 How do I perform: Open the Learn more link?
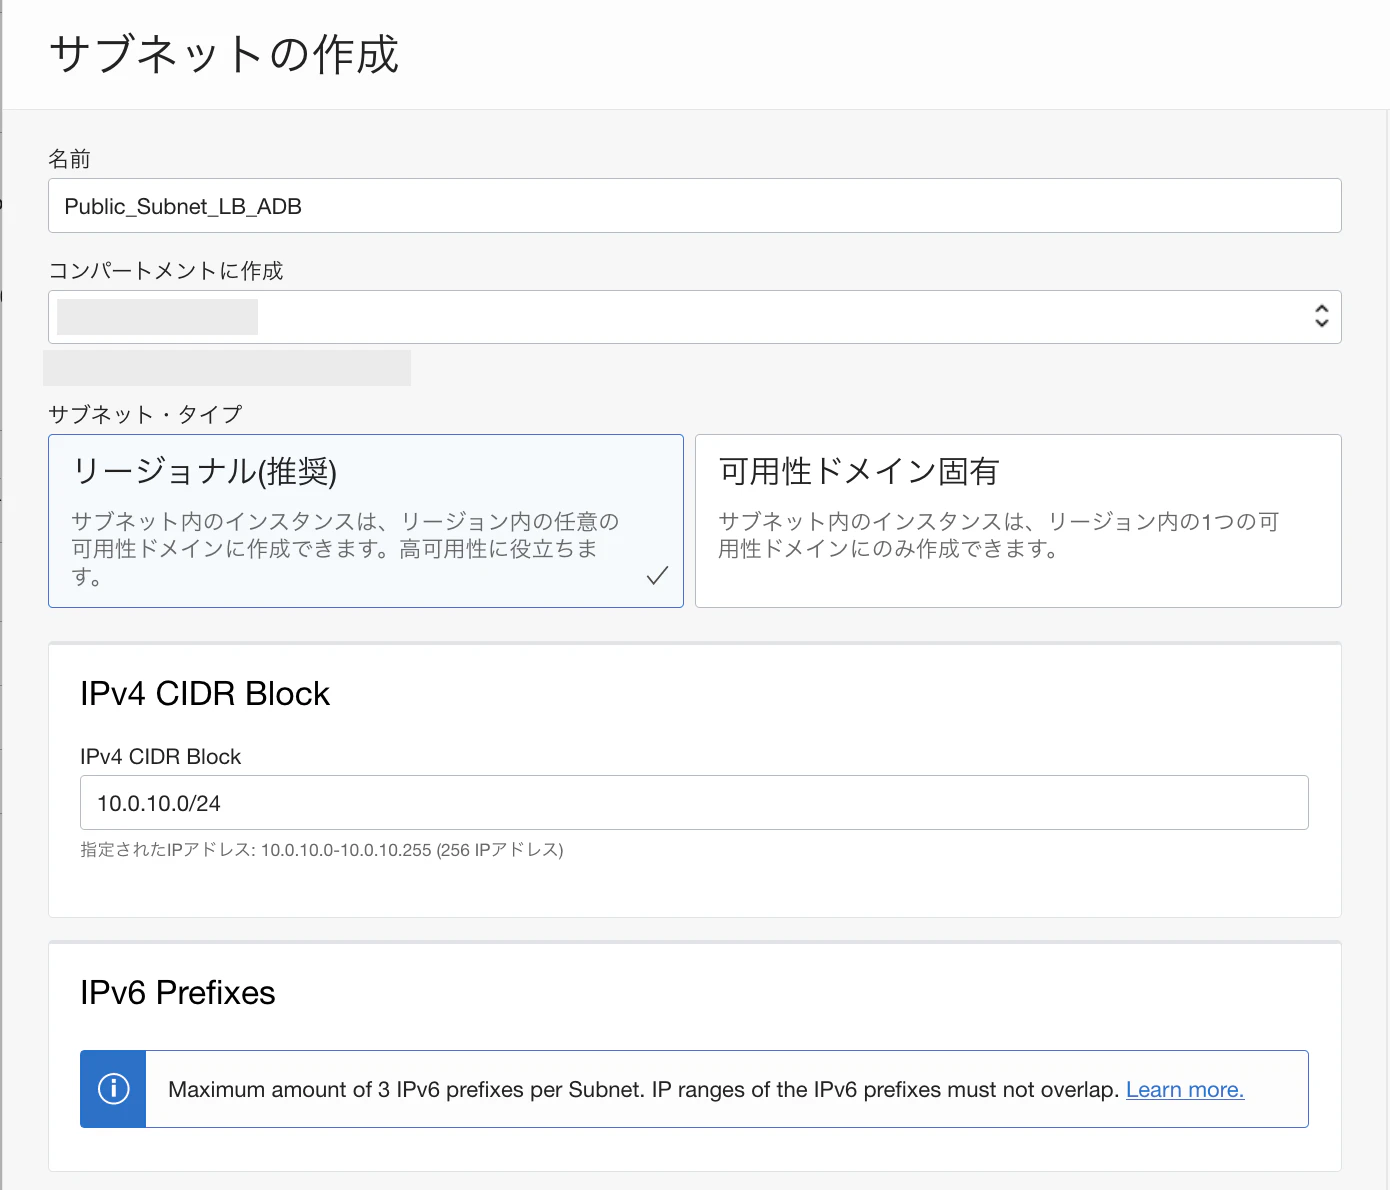[1185, 1089]
